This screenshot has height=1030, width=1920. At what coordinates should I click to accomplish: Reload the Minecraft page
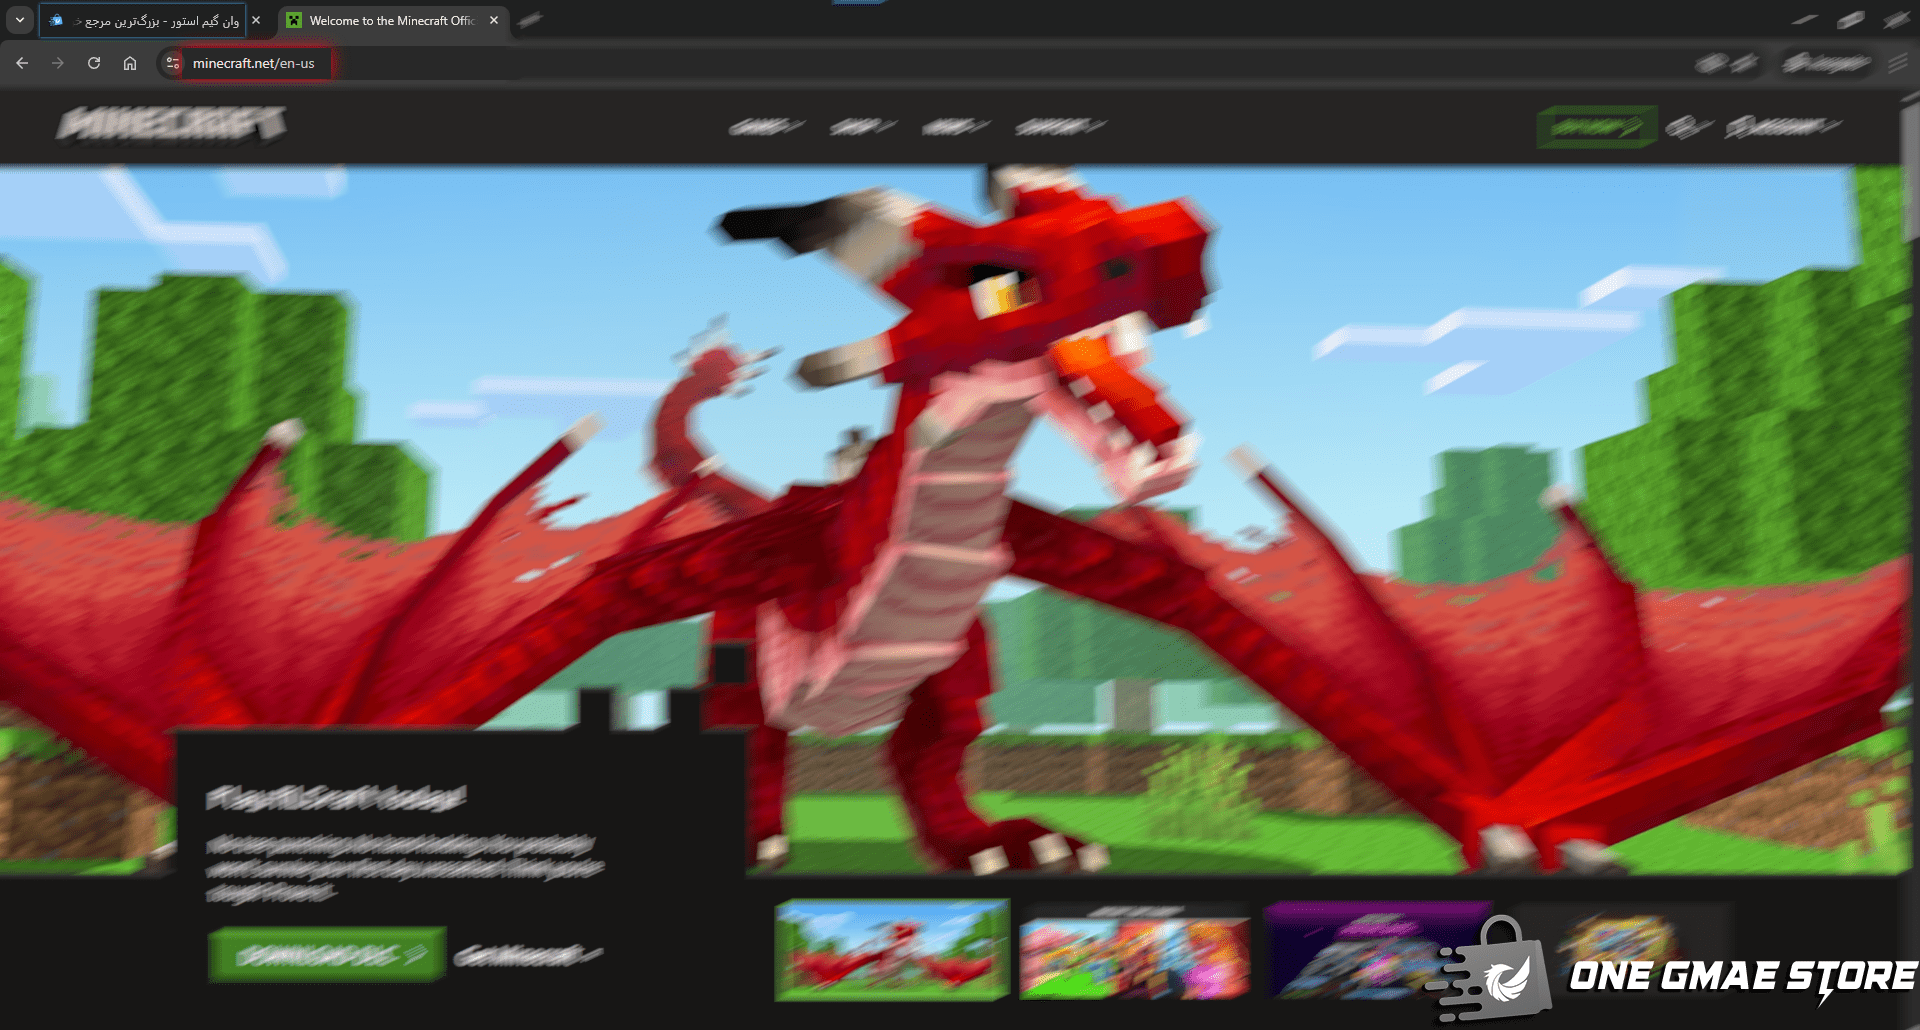coord(94,63)
